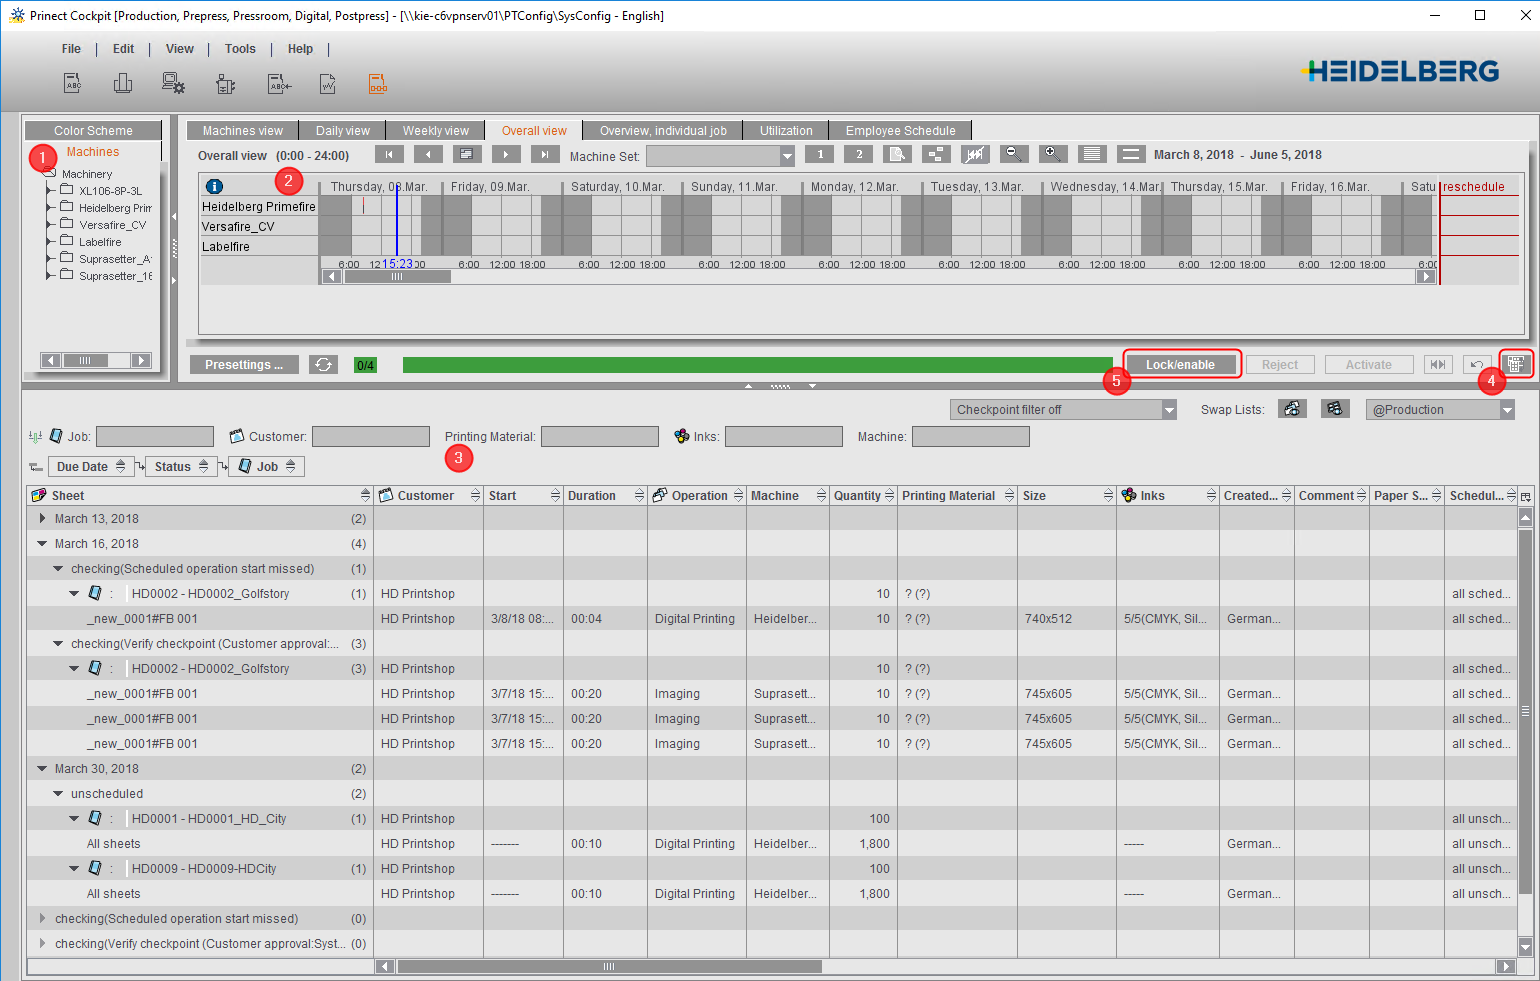The image size is (1540, 981).
Task: Expand the XL106-8P-3L tree folder
Action: (50, 190)
